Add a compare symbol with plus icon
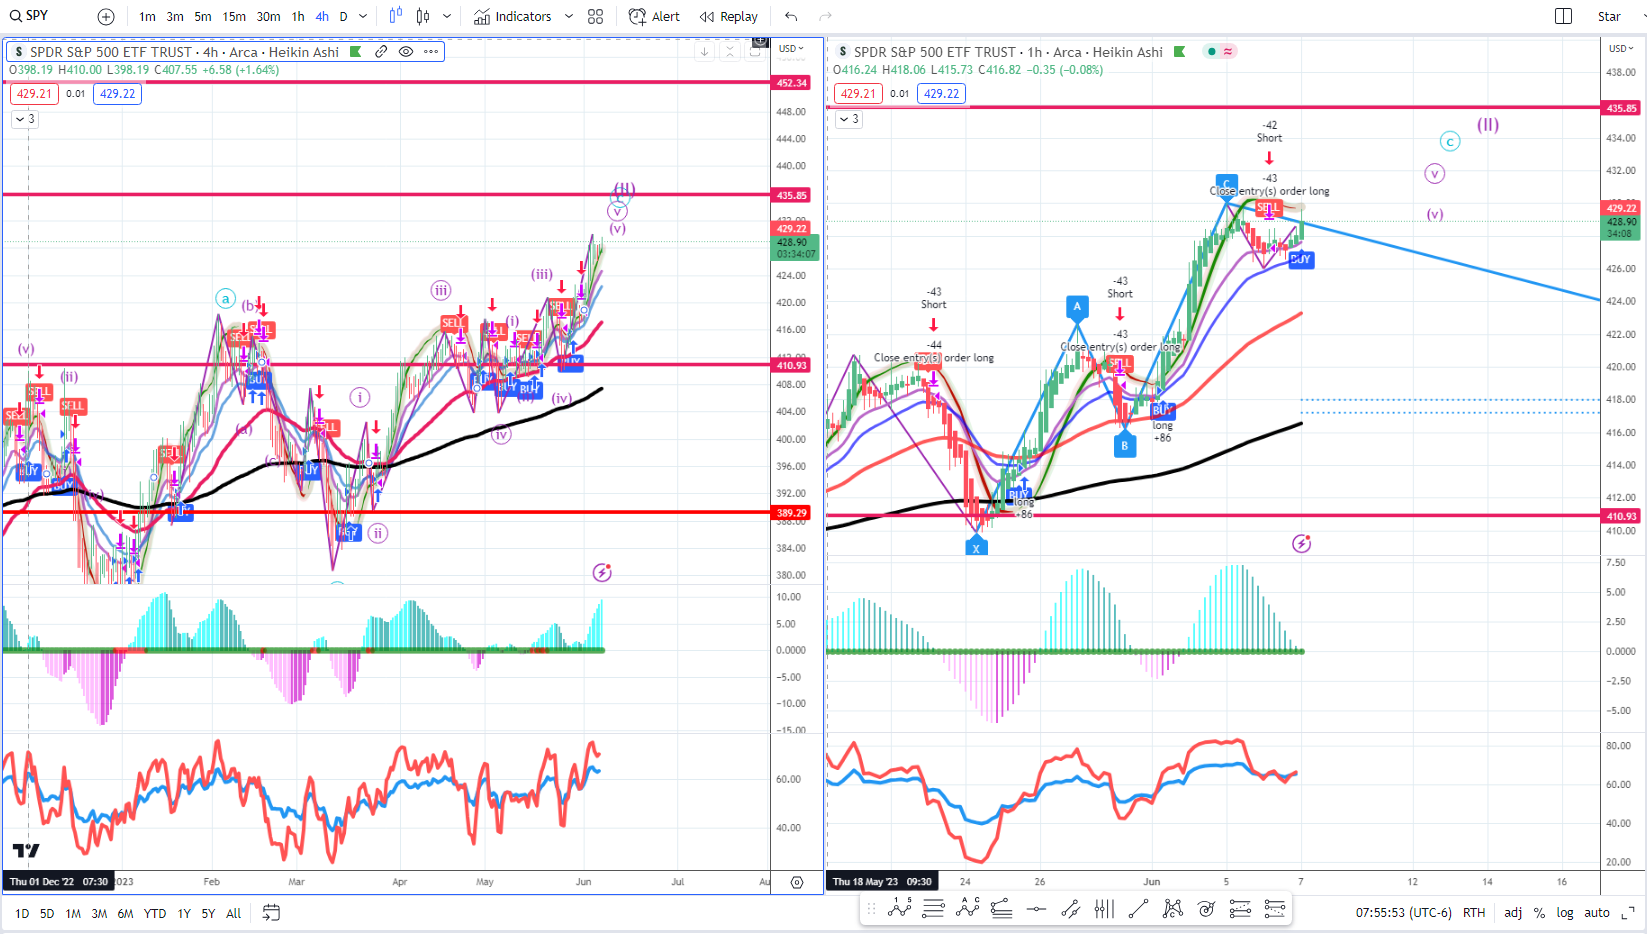This screenshot has height=934, width=1647. (x=106, y=17)
